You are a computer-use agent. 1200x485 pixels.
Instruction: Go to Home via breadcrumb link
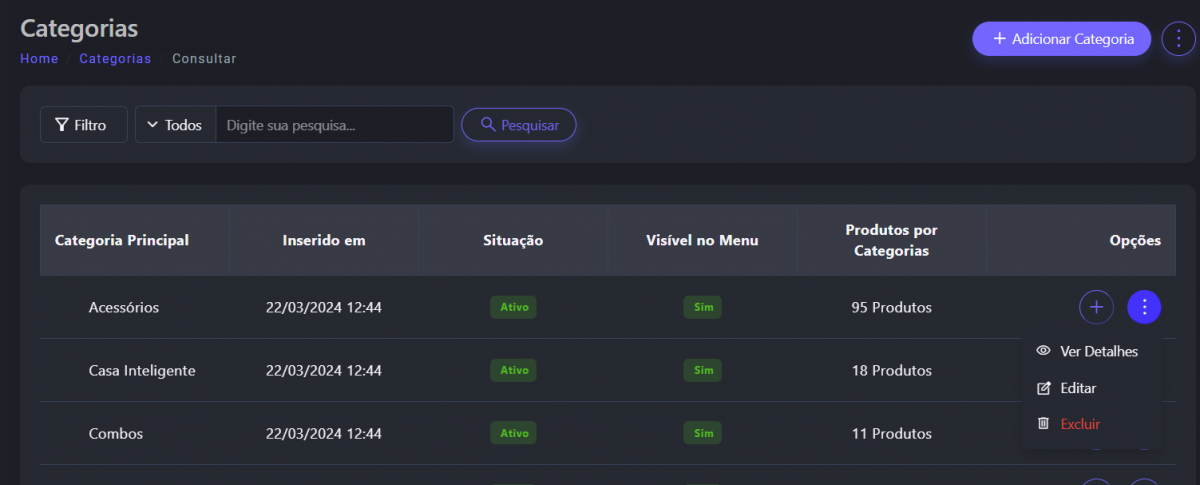click(x=39, y=59)
